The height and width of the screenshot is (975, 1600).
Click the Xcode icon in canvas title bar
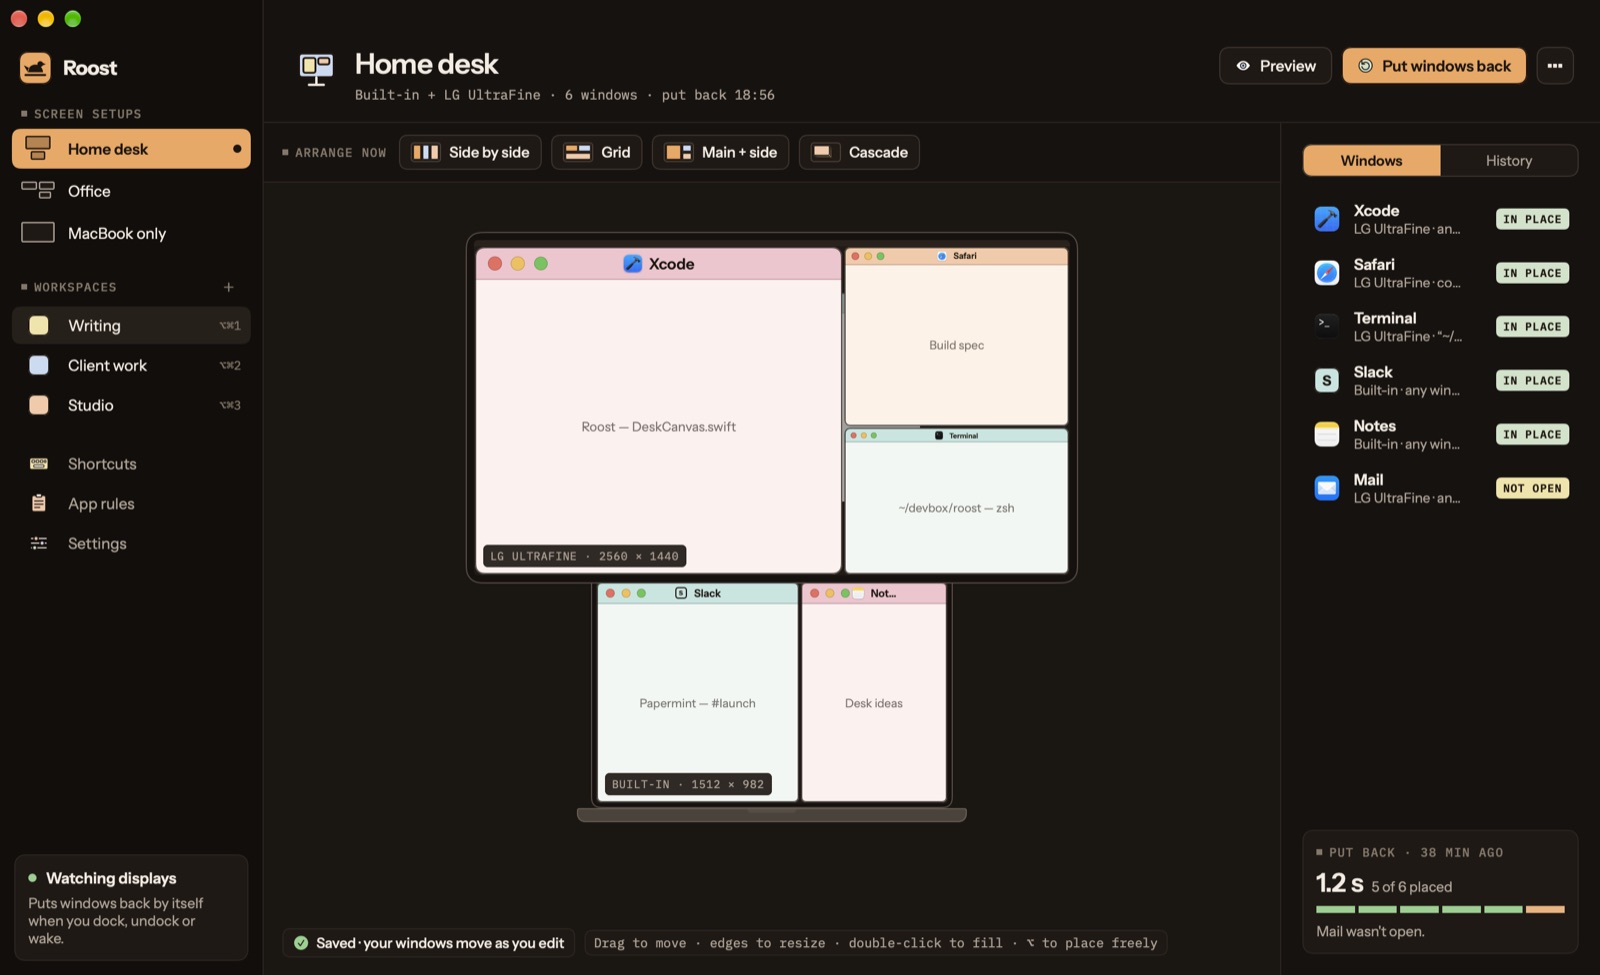tap(633, 264)
